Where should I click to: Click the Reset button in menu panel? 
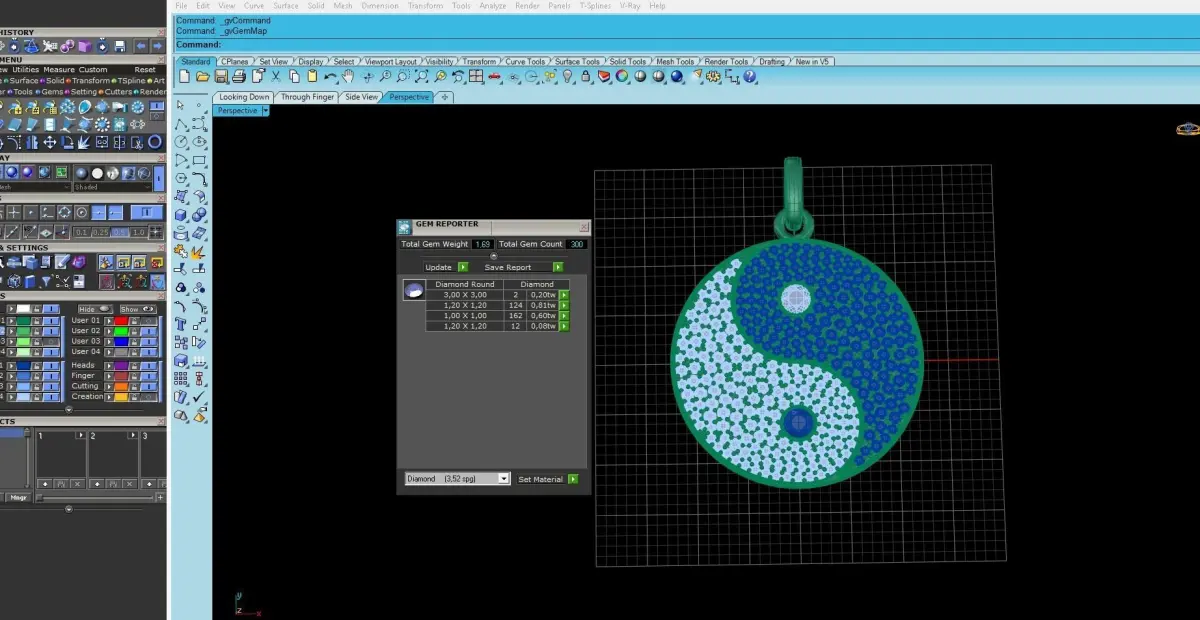(145, 70)
